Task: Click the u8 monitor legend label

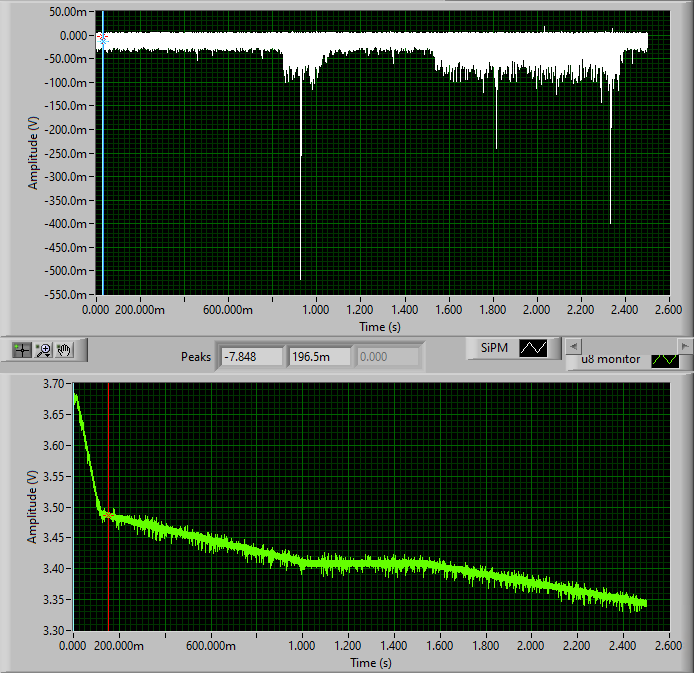Action: (610, 359)
